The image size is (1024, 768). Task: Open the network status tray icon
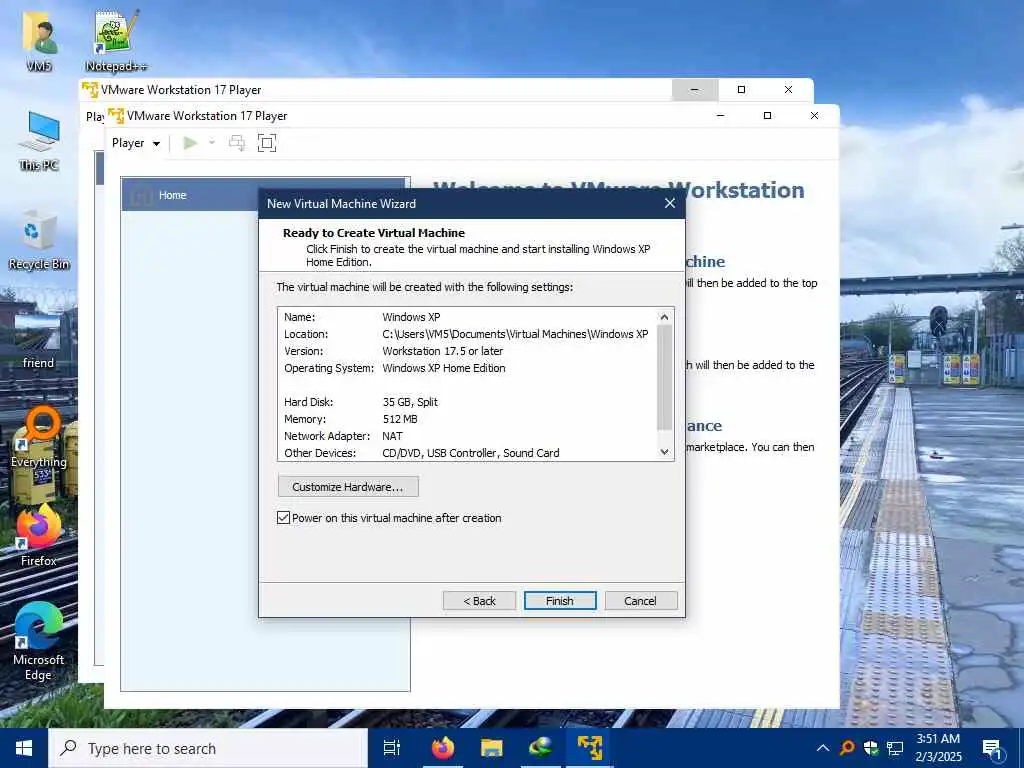click(x=895, y=748)
